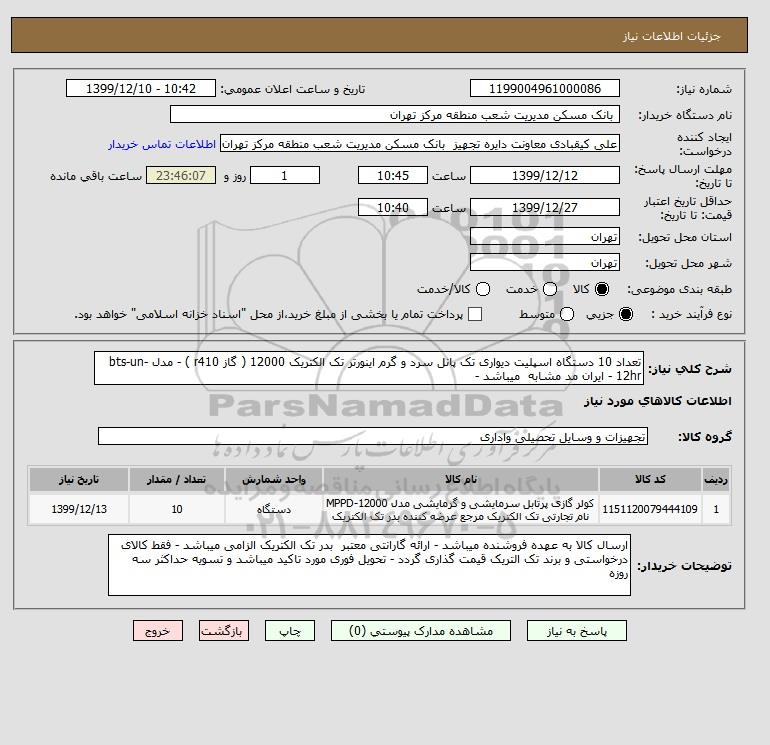Click response deadline time 10:45
The width and height of the screenshot is (770, 745).
click(393, 175)
